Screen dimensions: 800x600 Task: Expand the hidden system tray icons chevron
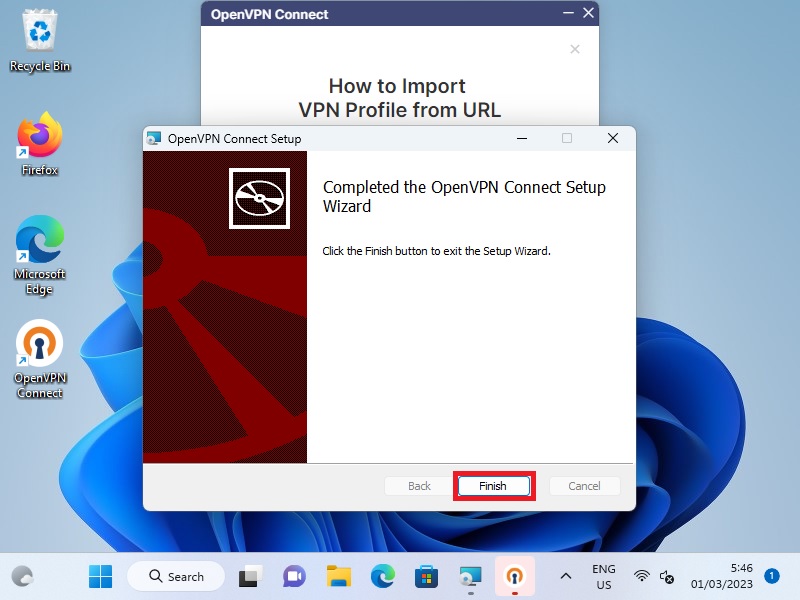[565, 576]
